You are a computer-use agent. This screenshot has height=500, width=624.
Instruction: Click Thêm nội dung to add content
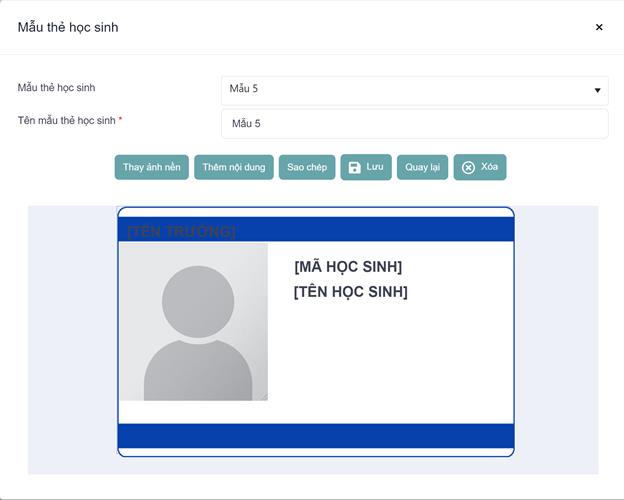tap(234, 167)
